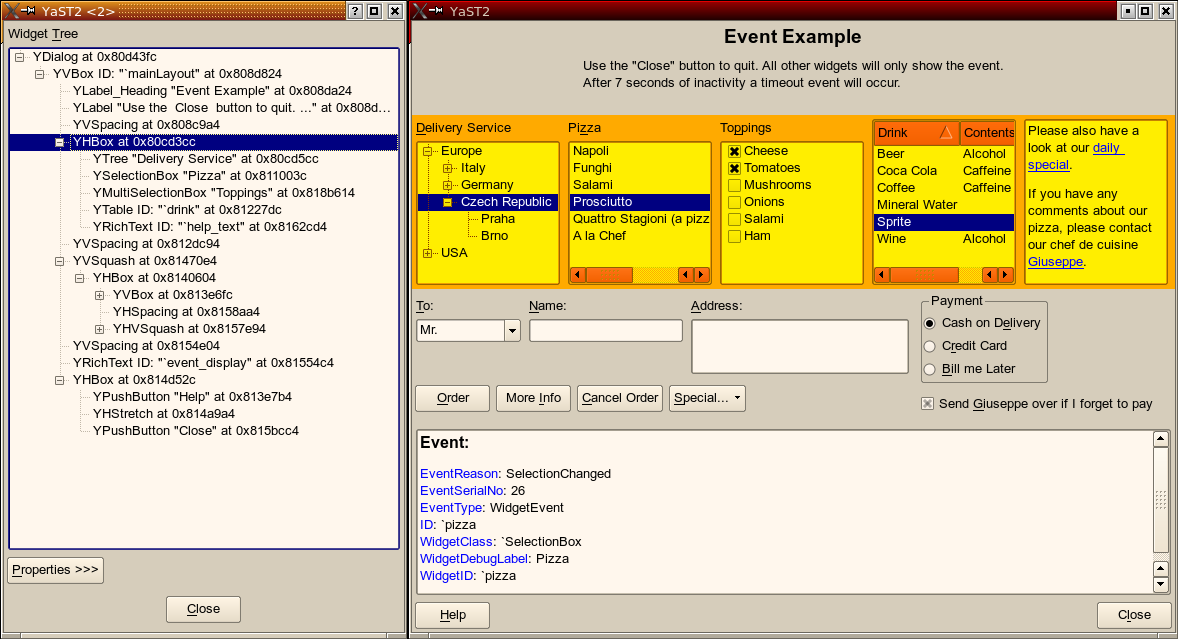Choose Bill me Later payment

pos(930,369)
